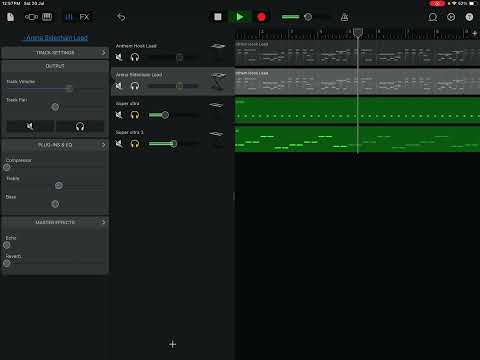The image size is (480, 360).
Task: Open My Songs document browser icon
Action: (x=11, y=17)
